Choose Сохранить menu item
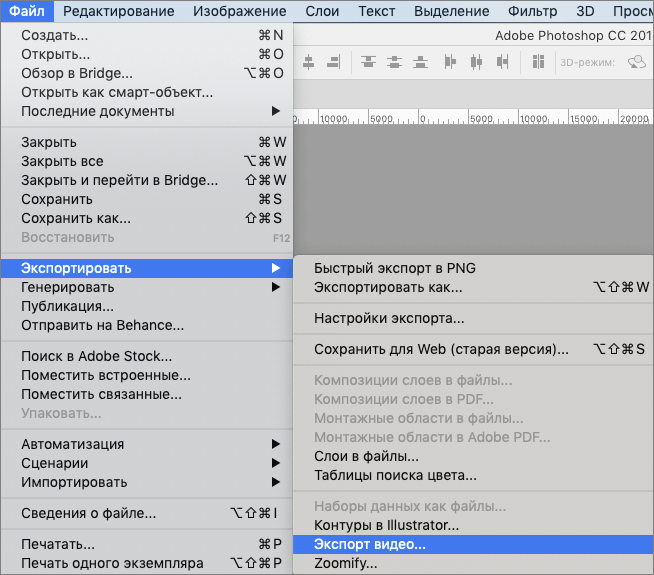 146,199
